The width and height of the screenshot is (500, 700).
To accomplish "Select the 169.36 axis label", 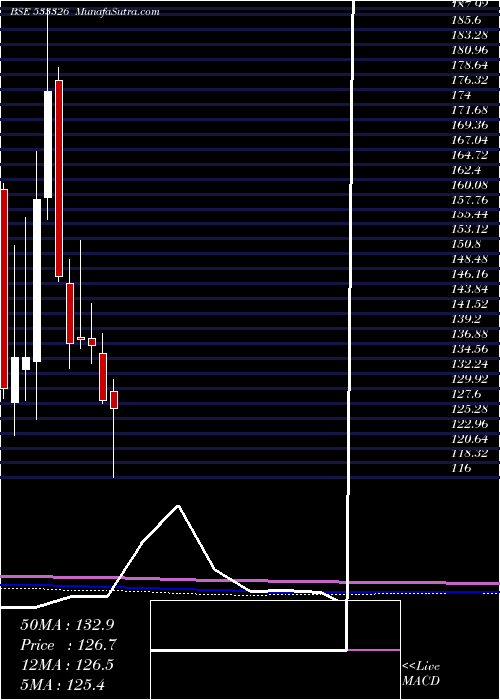I will pyautogui.click(x=470, y=125).
